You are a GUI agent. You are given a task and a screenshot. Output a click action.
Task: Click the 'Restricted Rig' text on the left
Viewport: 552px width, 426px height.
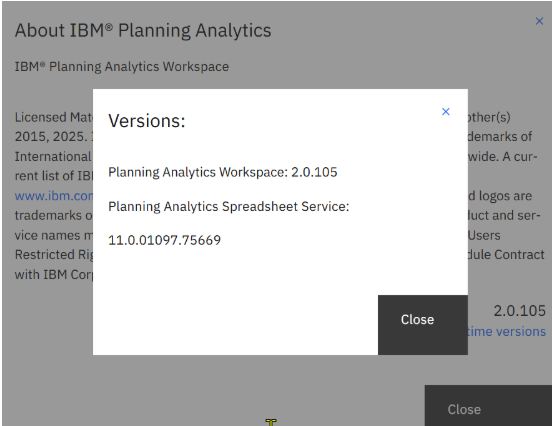tap(54, 255)
